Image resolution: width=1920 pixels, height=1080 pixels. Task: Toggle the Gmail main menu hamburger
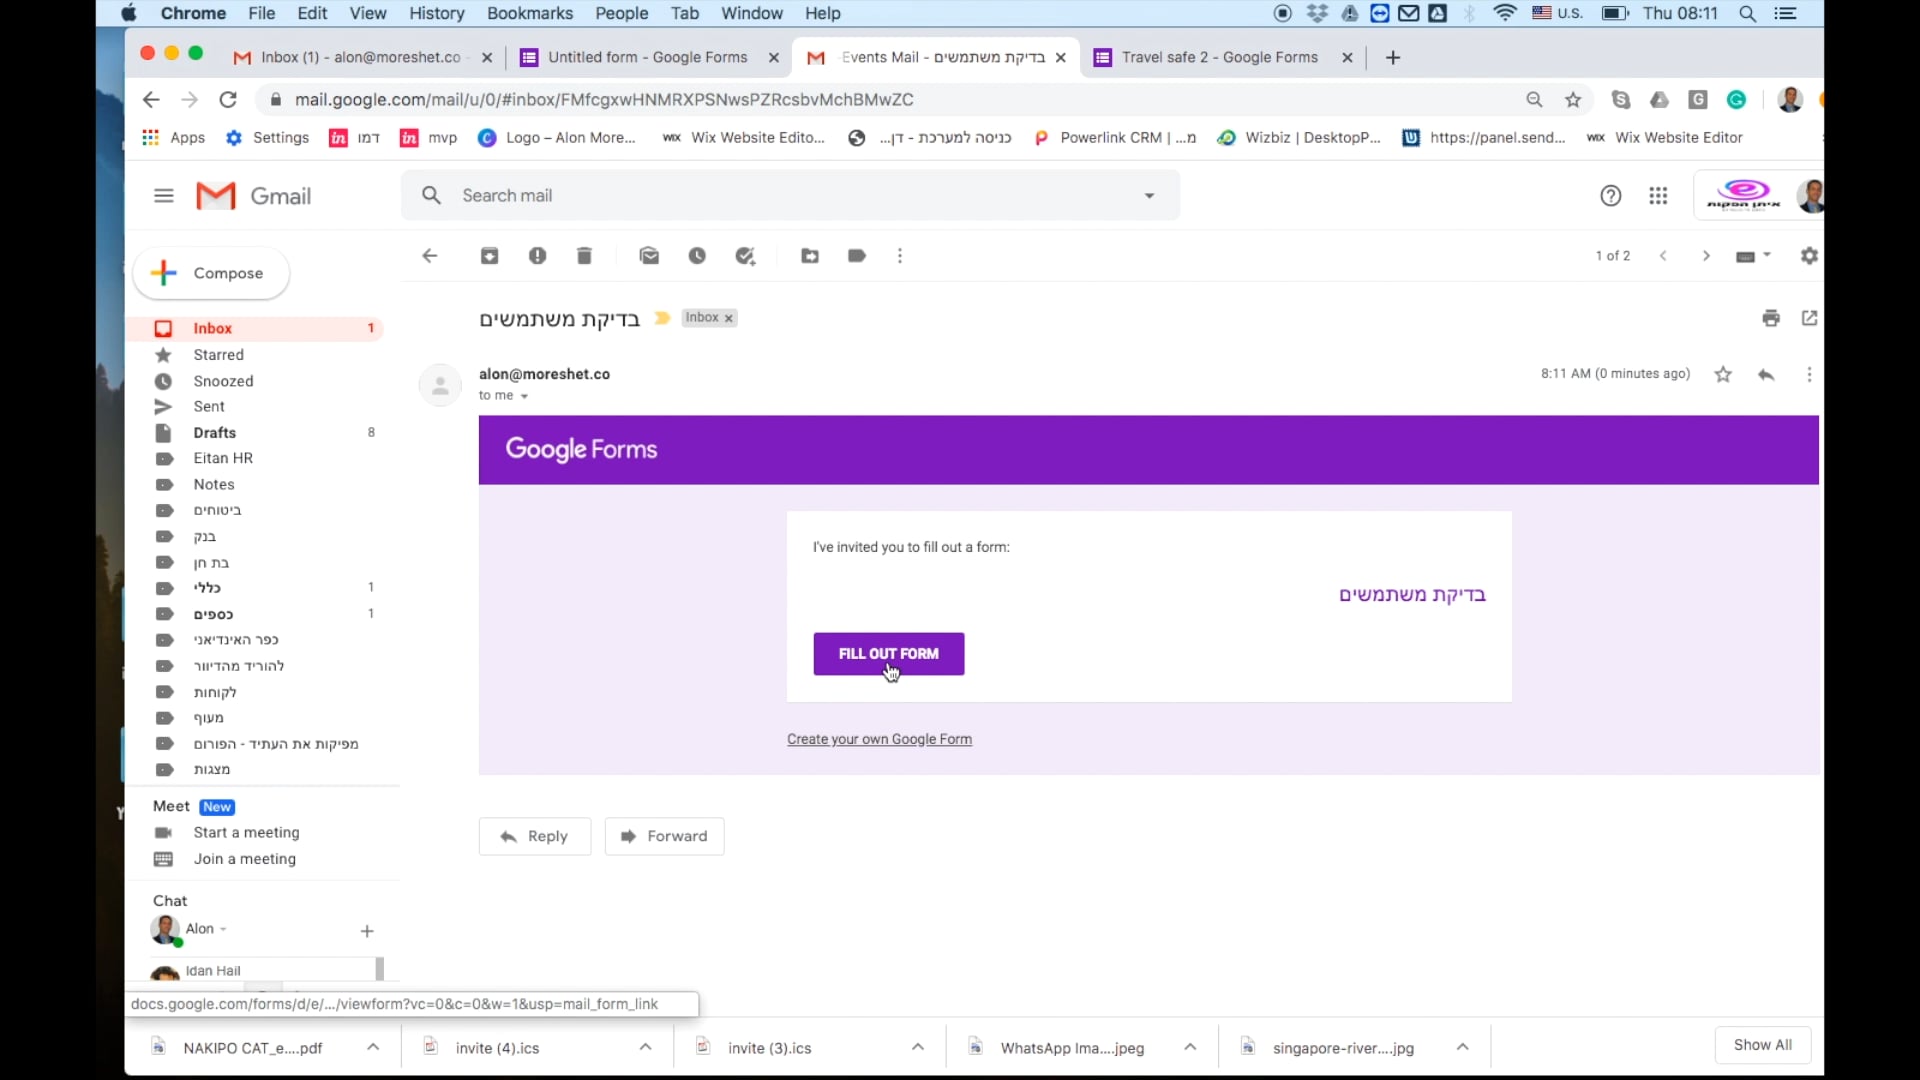coord(164,196)
